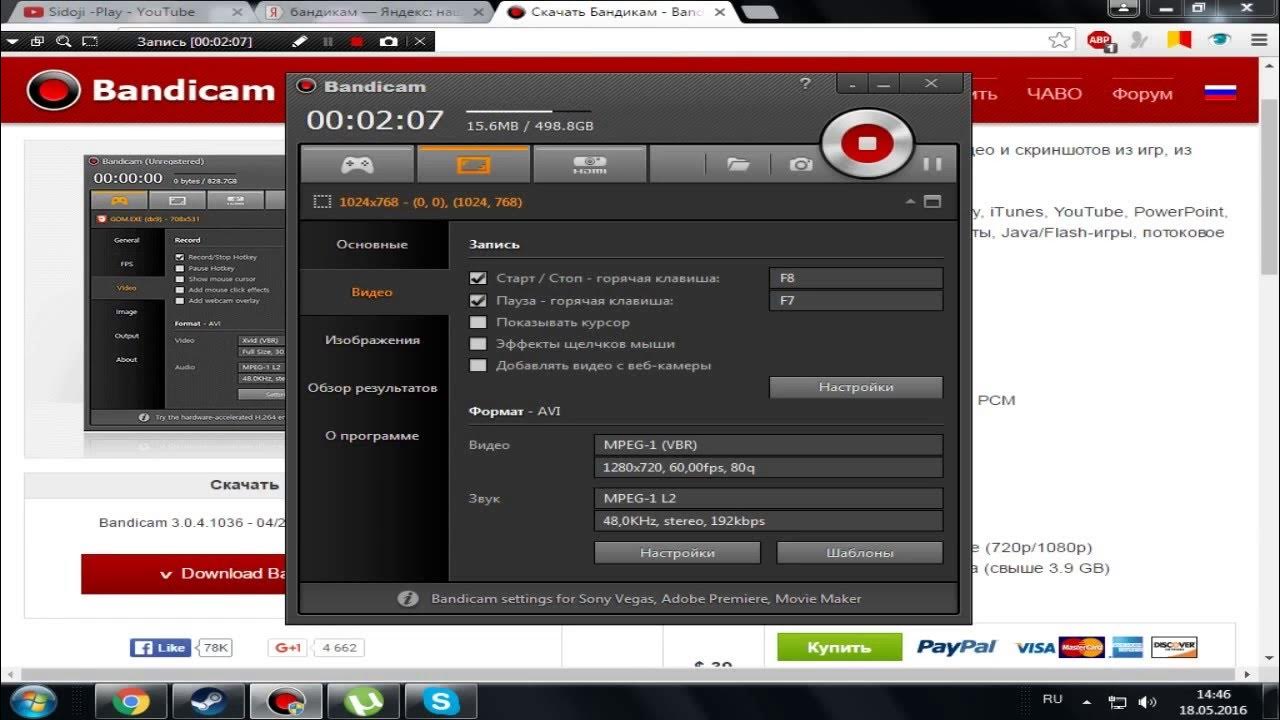Click the RU language indicator in tray
The height and width of the screenshot is (720, 1280).
click(x=1053, y=699)
